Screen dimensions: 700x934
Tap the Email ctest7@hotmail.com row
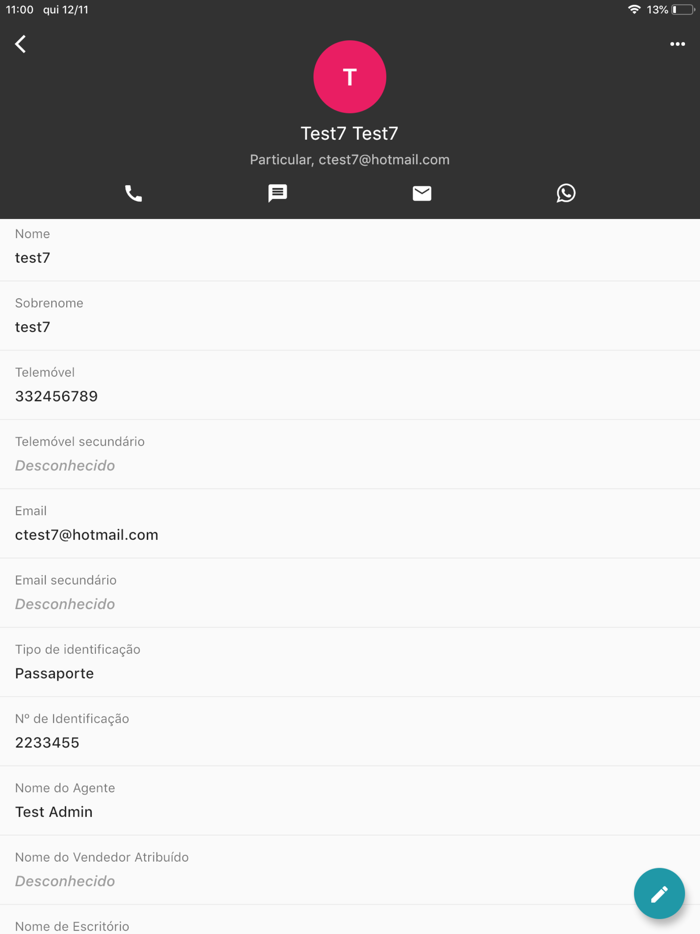(350, 524)
